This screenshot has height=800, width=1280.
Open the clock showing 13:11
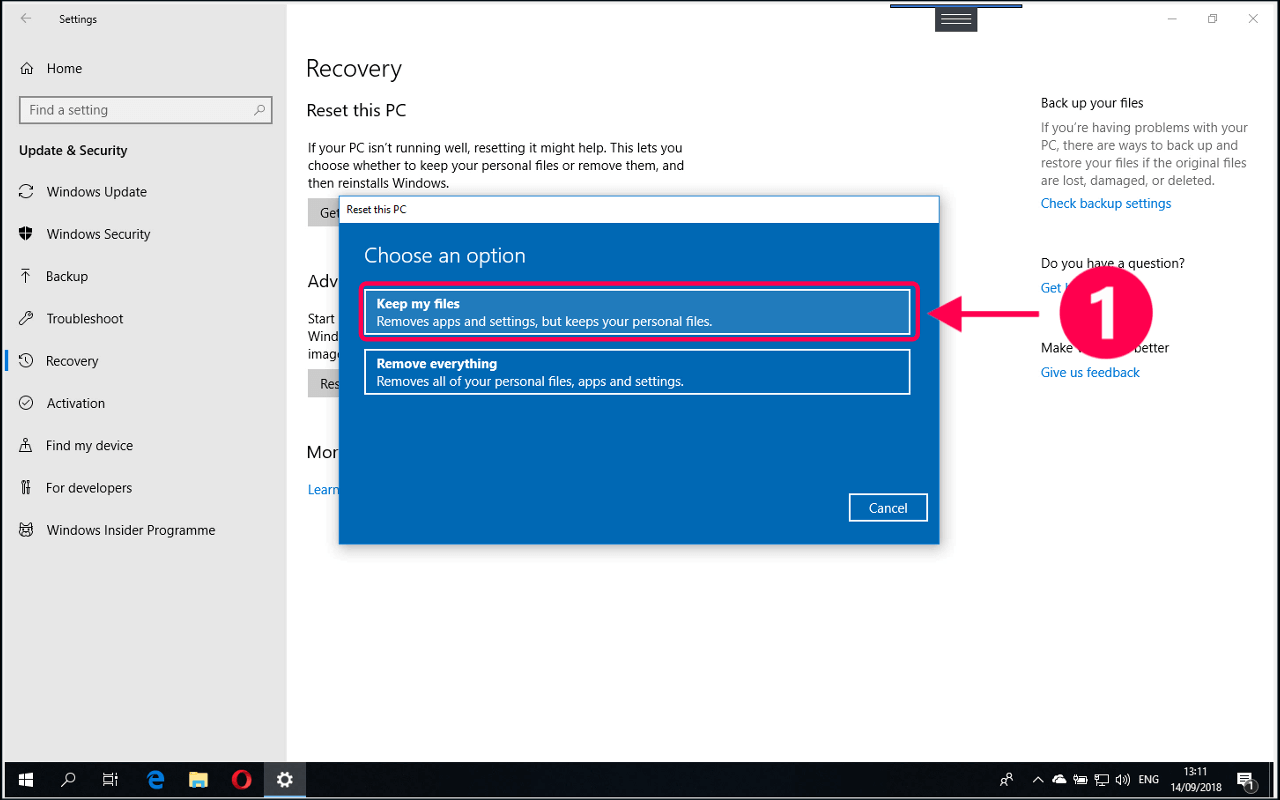pyautogui.click(x=1196, y=780)
